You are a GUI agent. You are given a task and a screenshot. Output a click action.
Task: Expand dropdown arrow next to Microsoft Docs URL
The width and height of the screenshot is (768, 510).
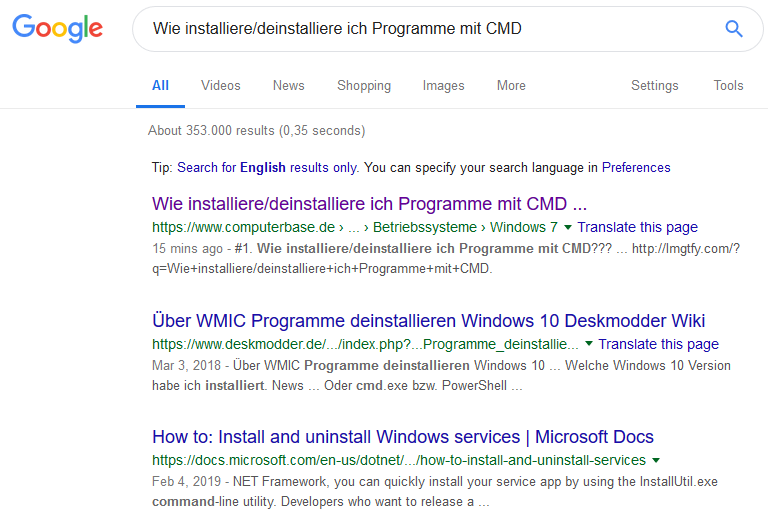click(x=656, y=461)
